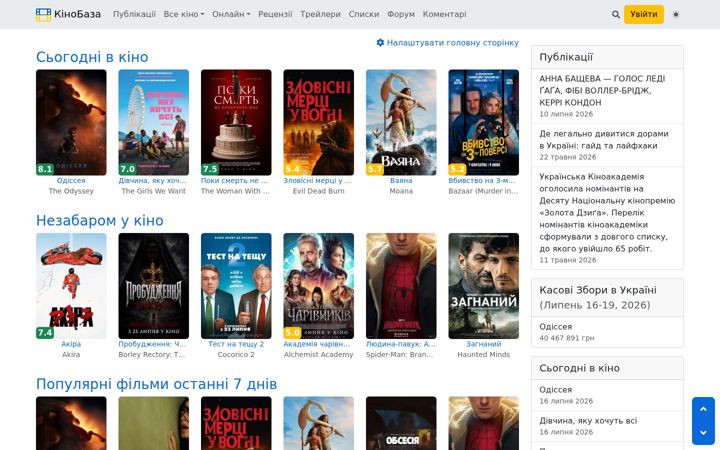The width and height of the screenshot is (720, 450).
Task: Open article Де легально дивитися дорами в Україні
Action: (604, 140)
